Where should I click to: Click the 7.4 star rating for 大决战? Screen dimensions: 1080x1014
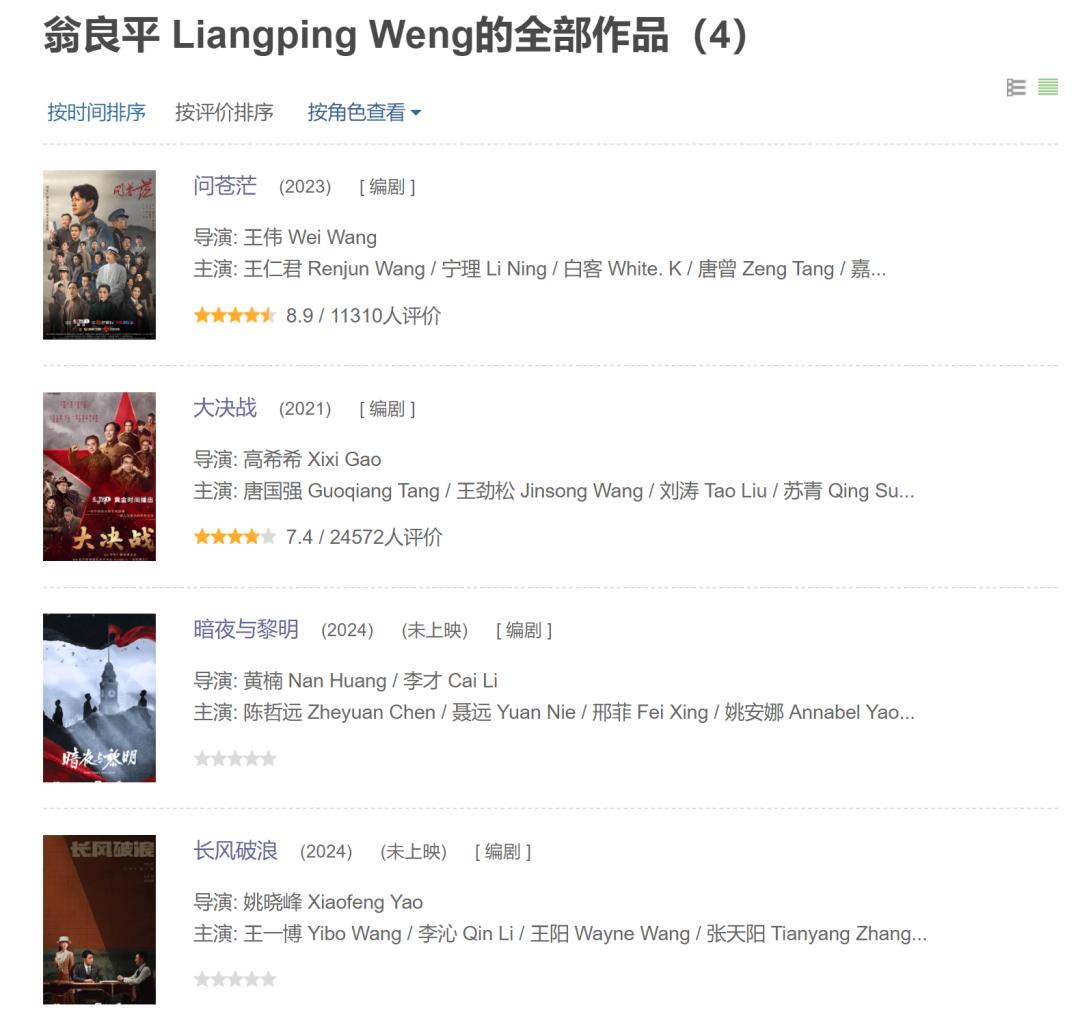click(x=235, y=537)
